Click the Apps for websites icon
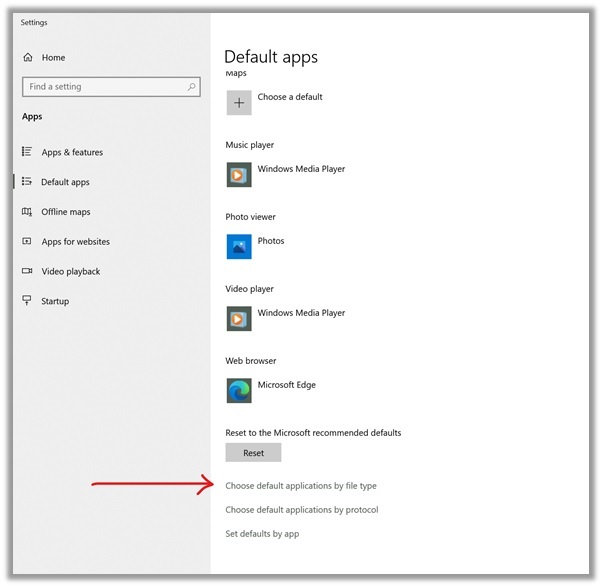Screen dimensions: 602x587 (27, 242)
